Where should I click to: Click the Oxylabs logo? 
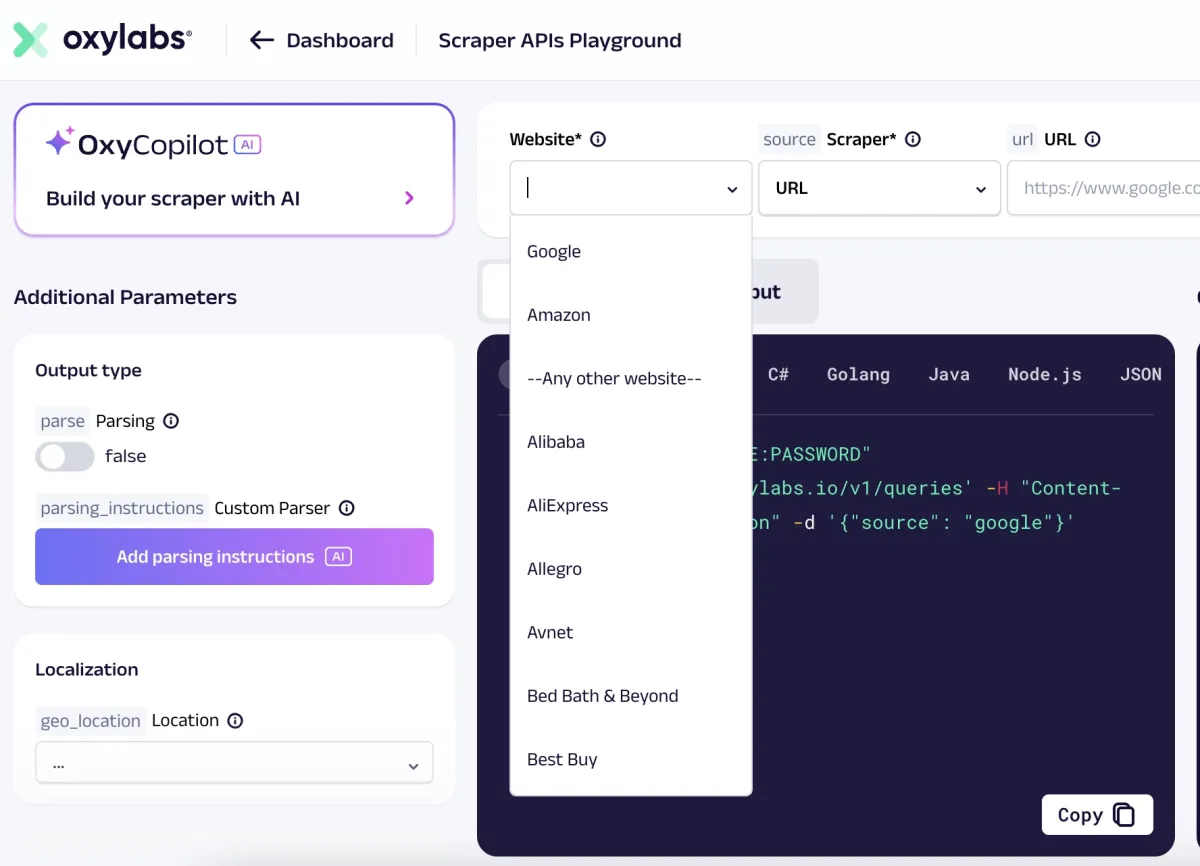coord(102,40)
